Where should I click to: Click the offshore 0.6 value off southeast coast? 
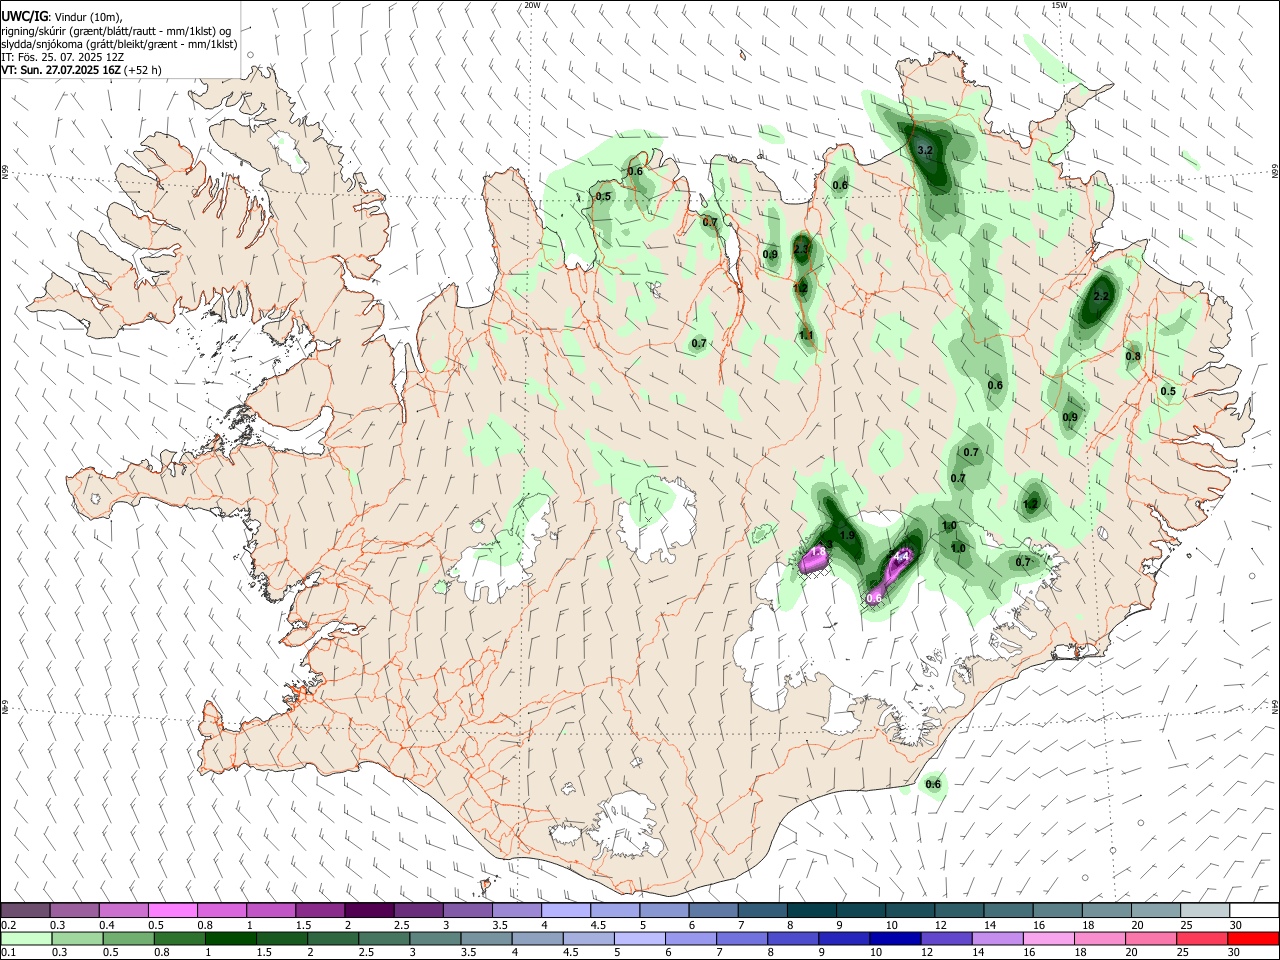click(933, 784)
